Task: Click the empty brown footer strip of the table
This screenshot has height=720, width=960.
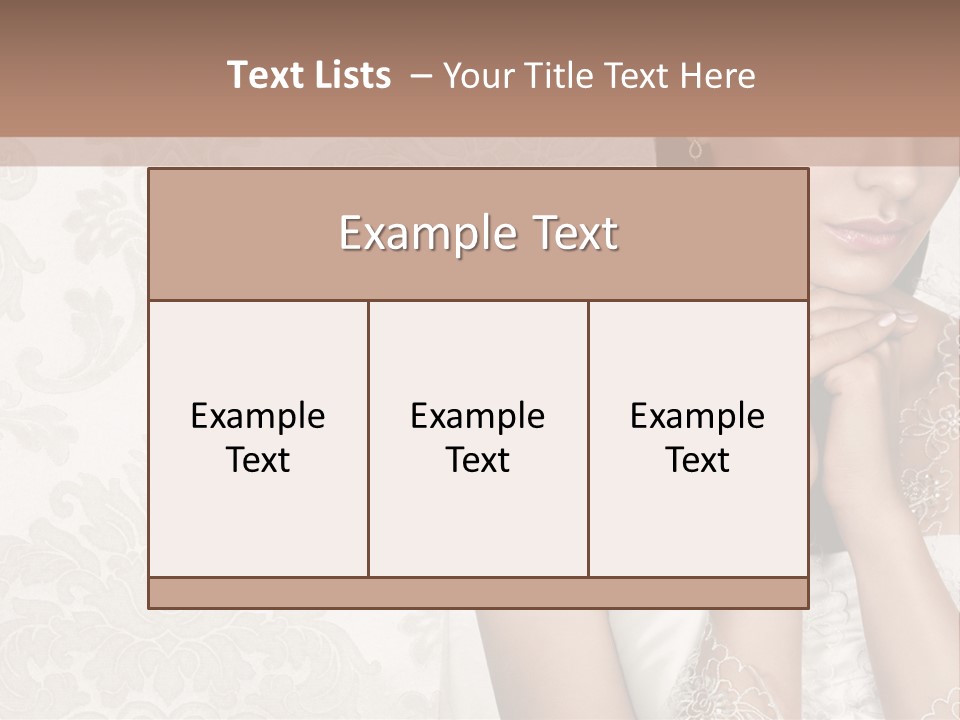Action: 478,593
